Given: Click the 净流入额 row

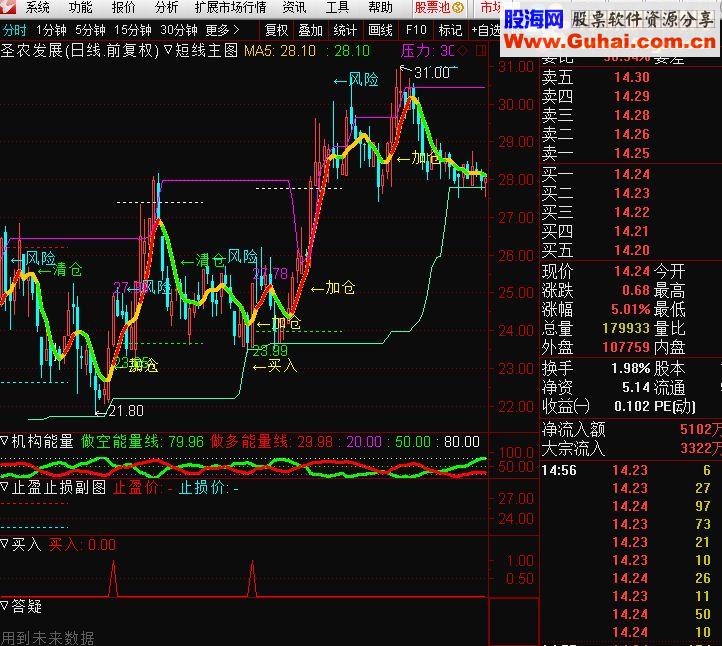Looking at the screenshot, I should click(630, 430).
